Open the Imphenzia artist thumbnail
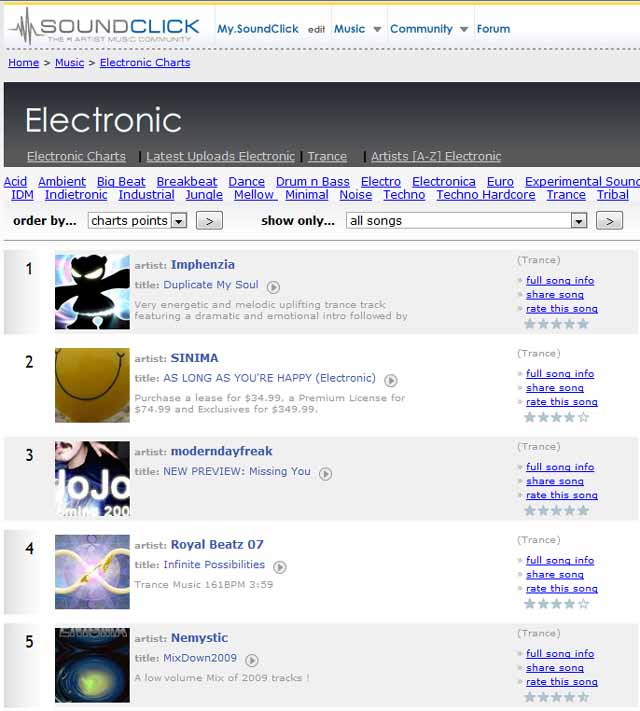The height and width of the screenshot is (711, 640). pyautogui.click(x=92, y=292)
